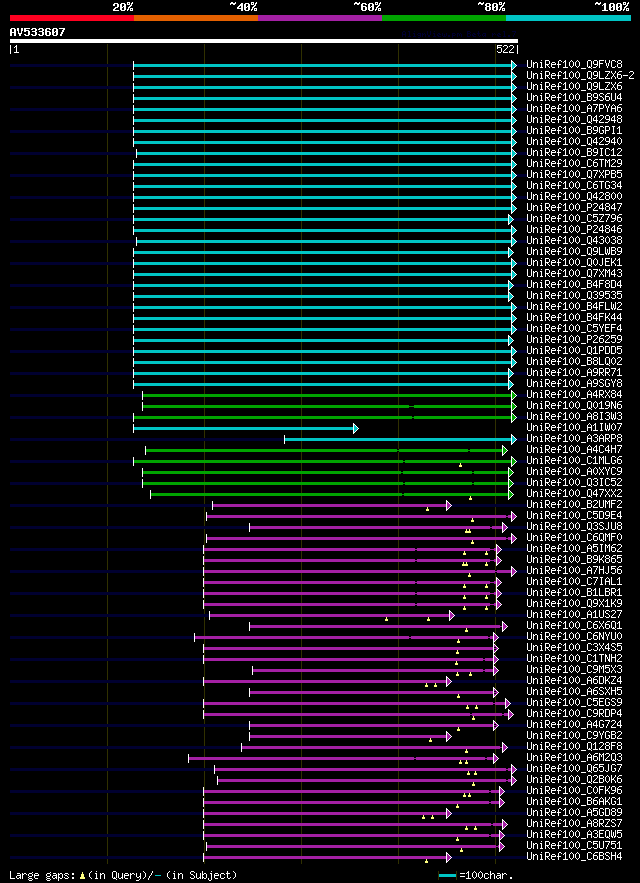Select the UniRef100_B9IC12 hit label
Screen dimensions: 640x883
tap(575, 153)
